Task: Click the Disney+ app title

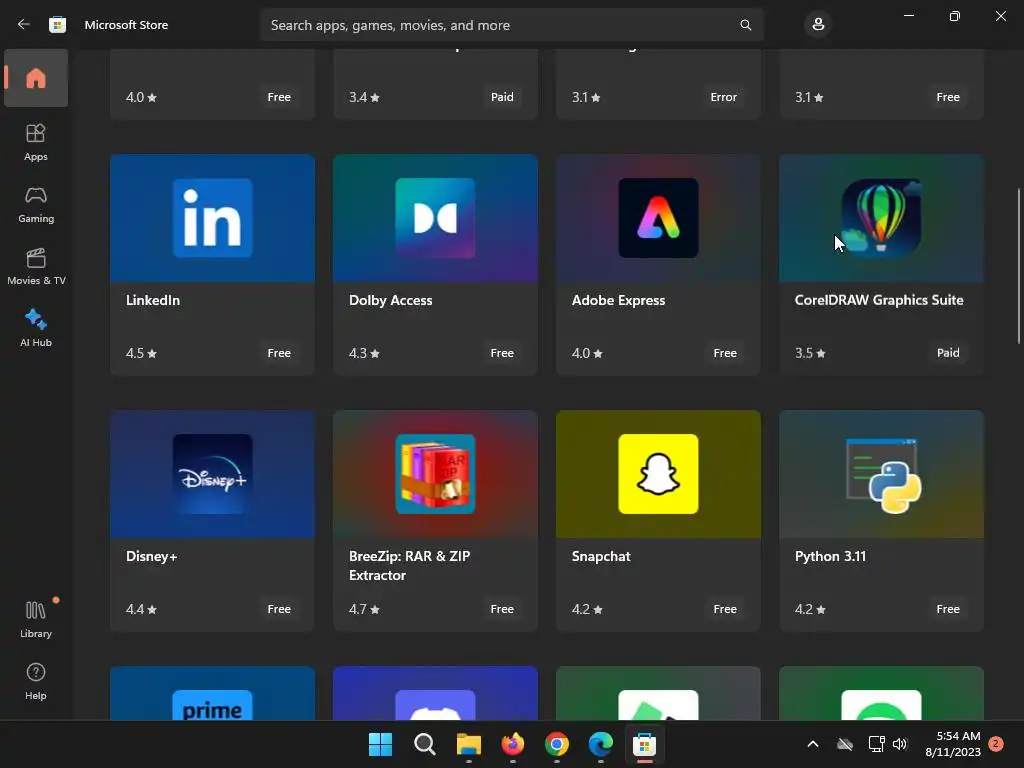Action: click(152, 556)
